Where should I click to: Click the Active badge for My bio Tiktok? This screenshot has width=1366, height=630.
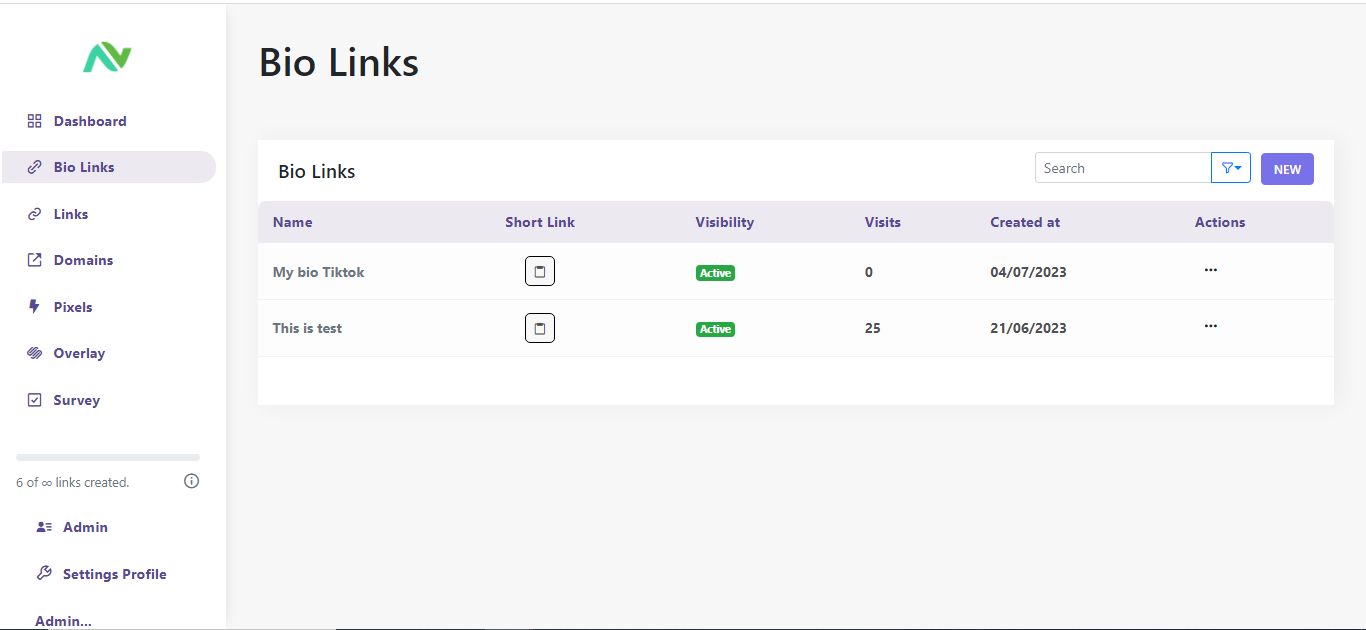pyautogui.click(x=715, y=273)
